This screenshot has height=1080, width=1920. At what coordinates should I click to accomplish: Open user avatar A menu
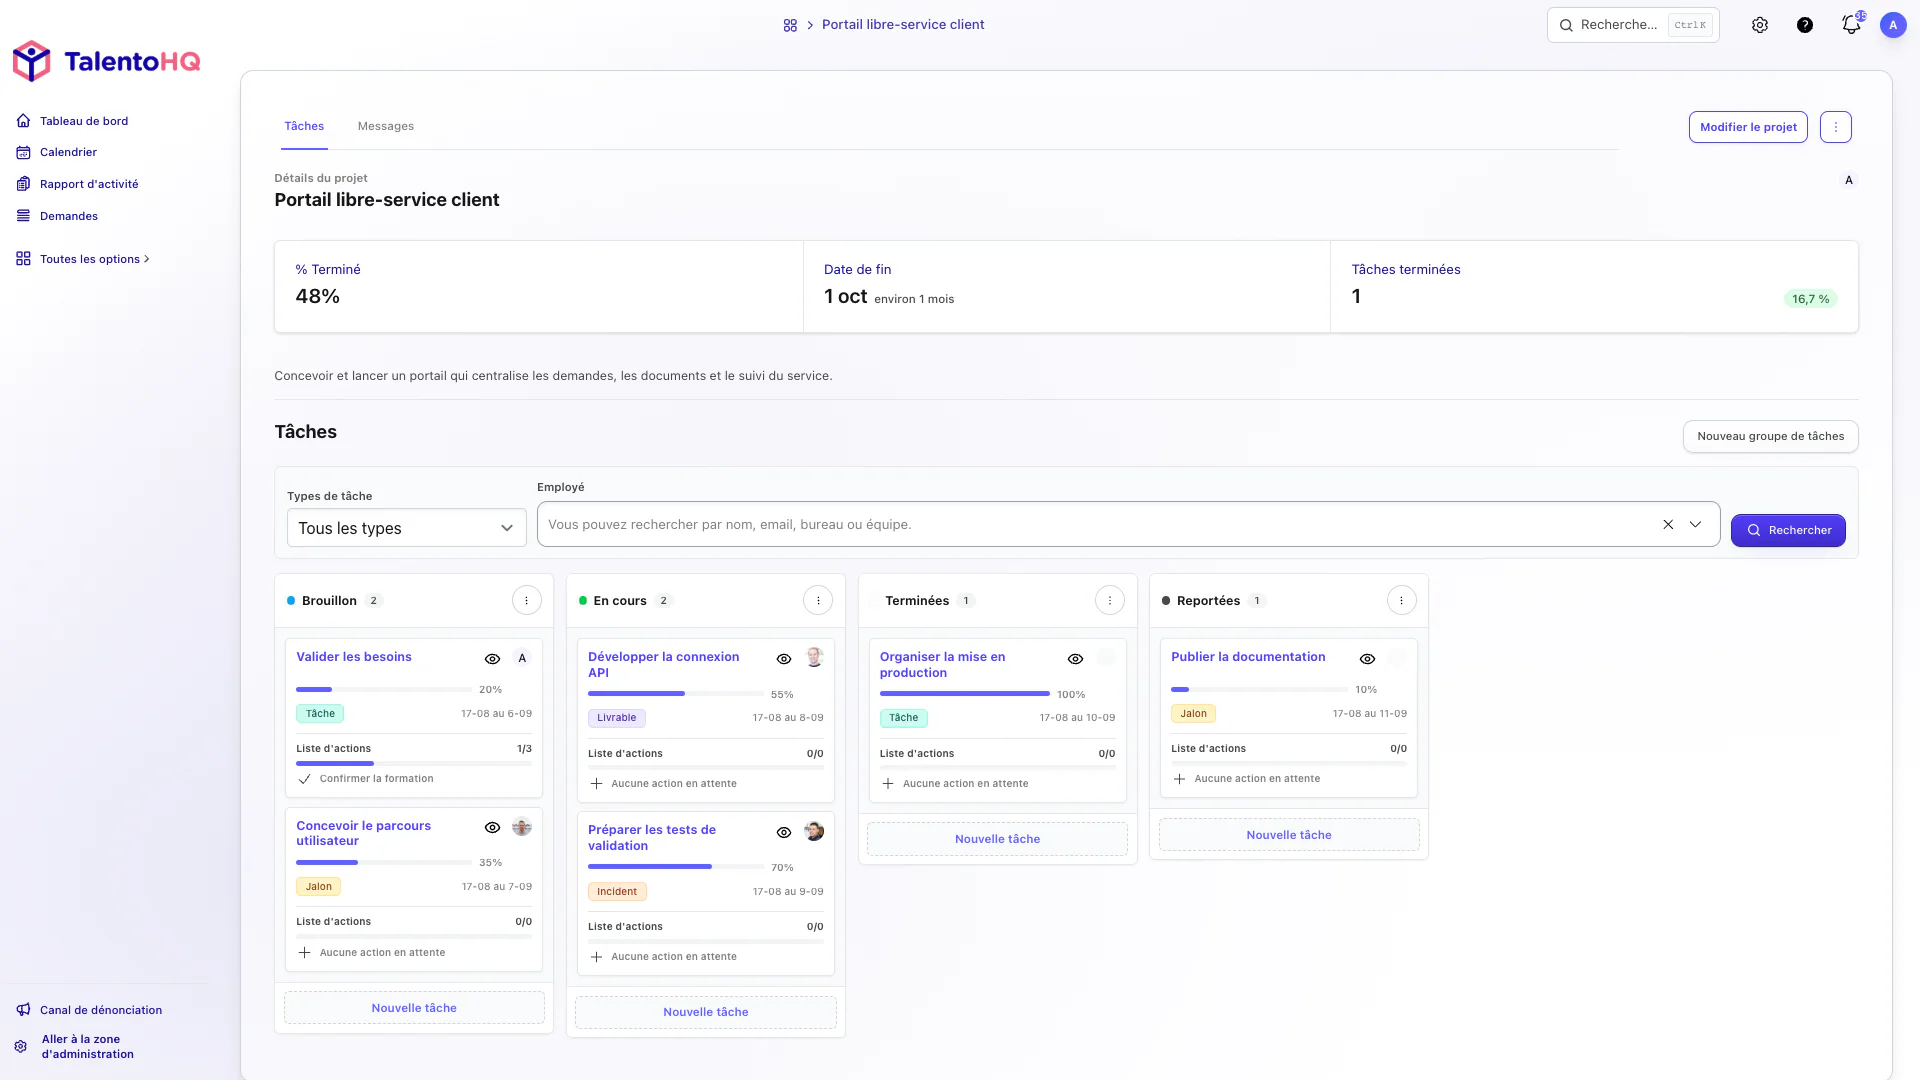click(x=1893, y=25)
